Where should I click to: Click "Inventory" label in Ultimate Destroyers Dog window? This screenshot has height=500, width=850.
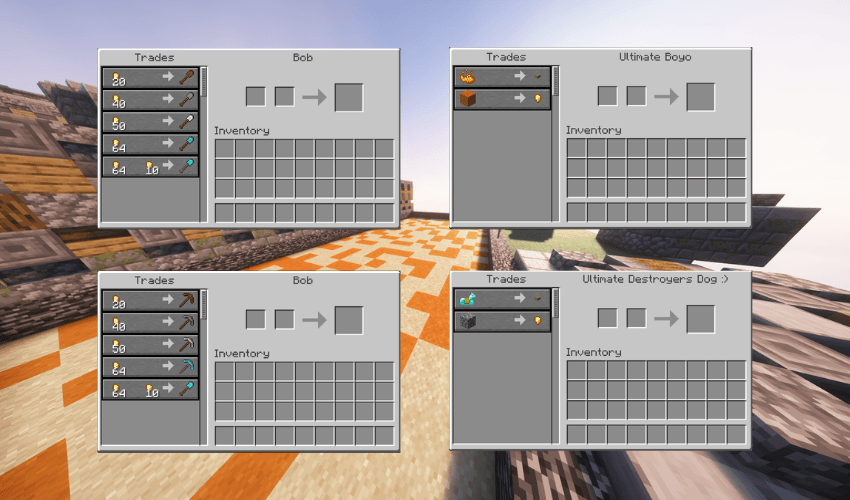click(594, 352)
